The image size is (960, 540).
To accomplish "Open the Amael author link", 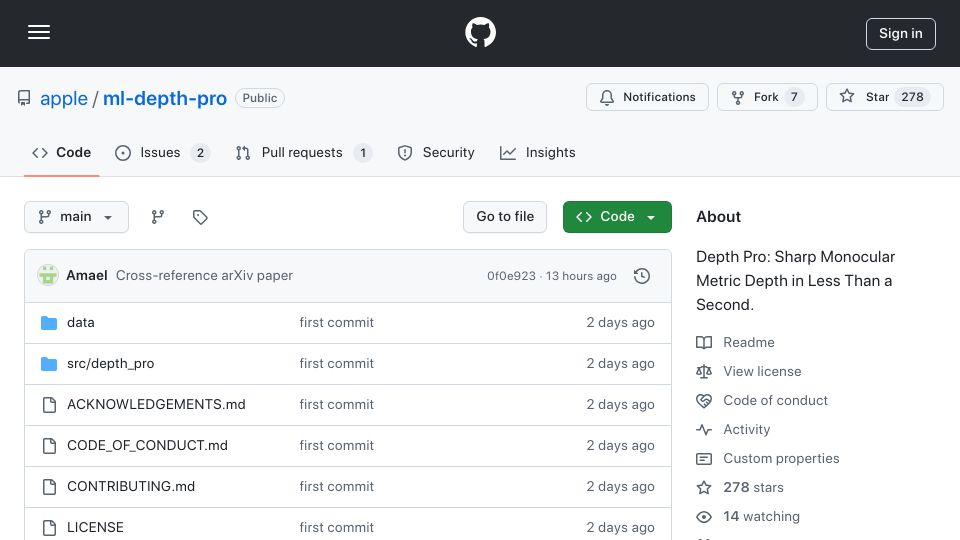I will 87,276.
